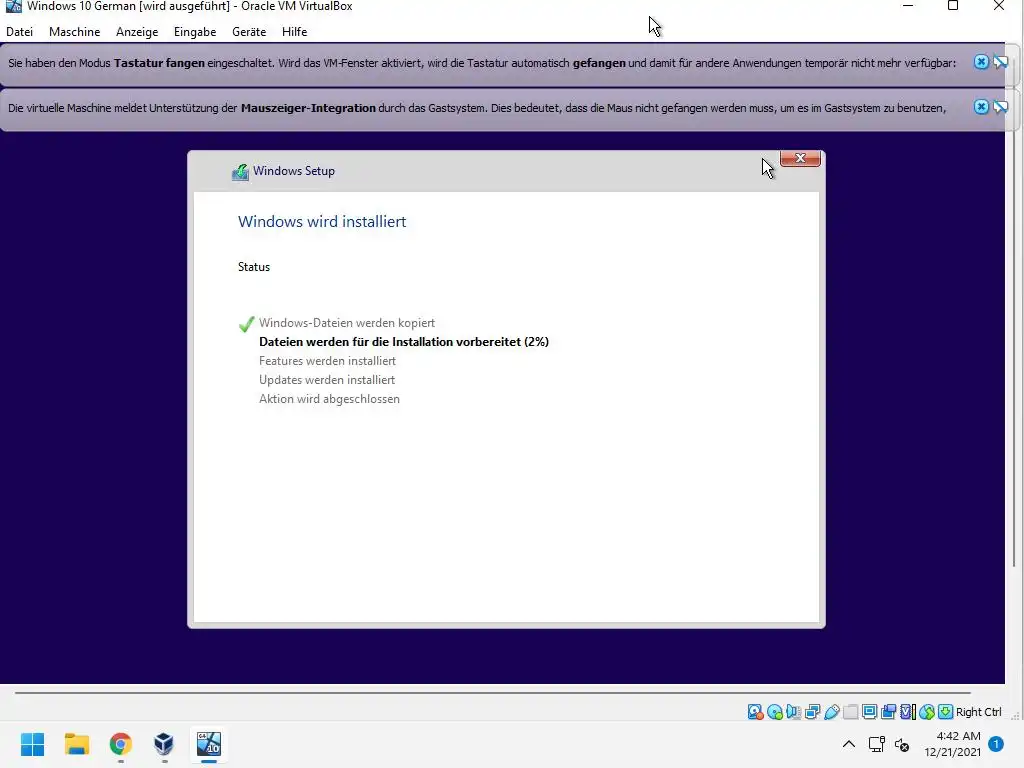Click the green checkmark for copied files

246,324
